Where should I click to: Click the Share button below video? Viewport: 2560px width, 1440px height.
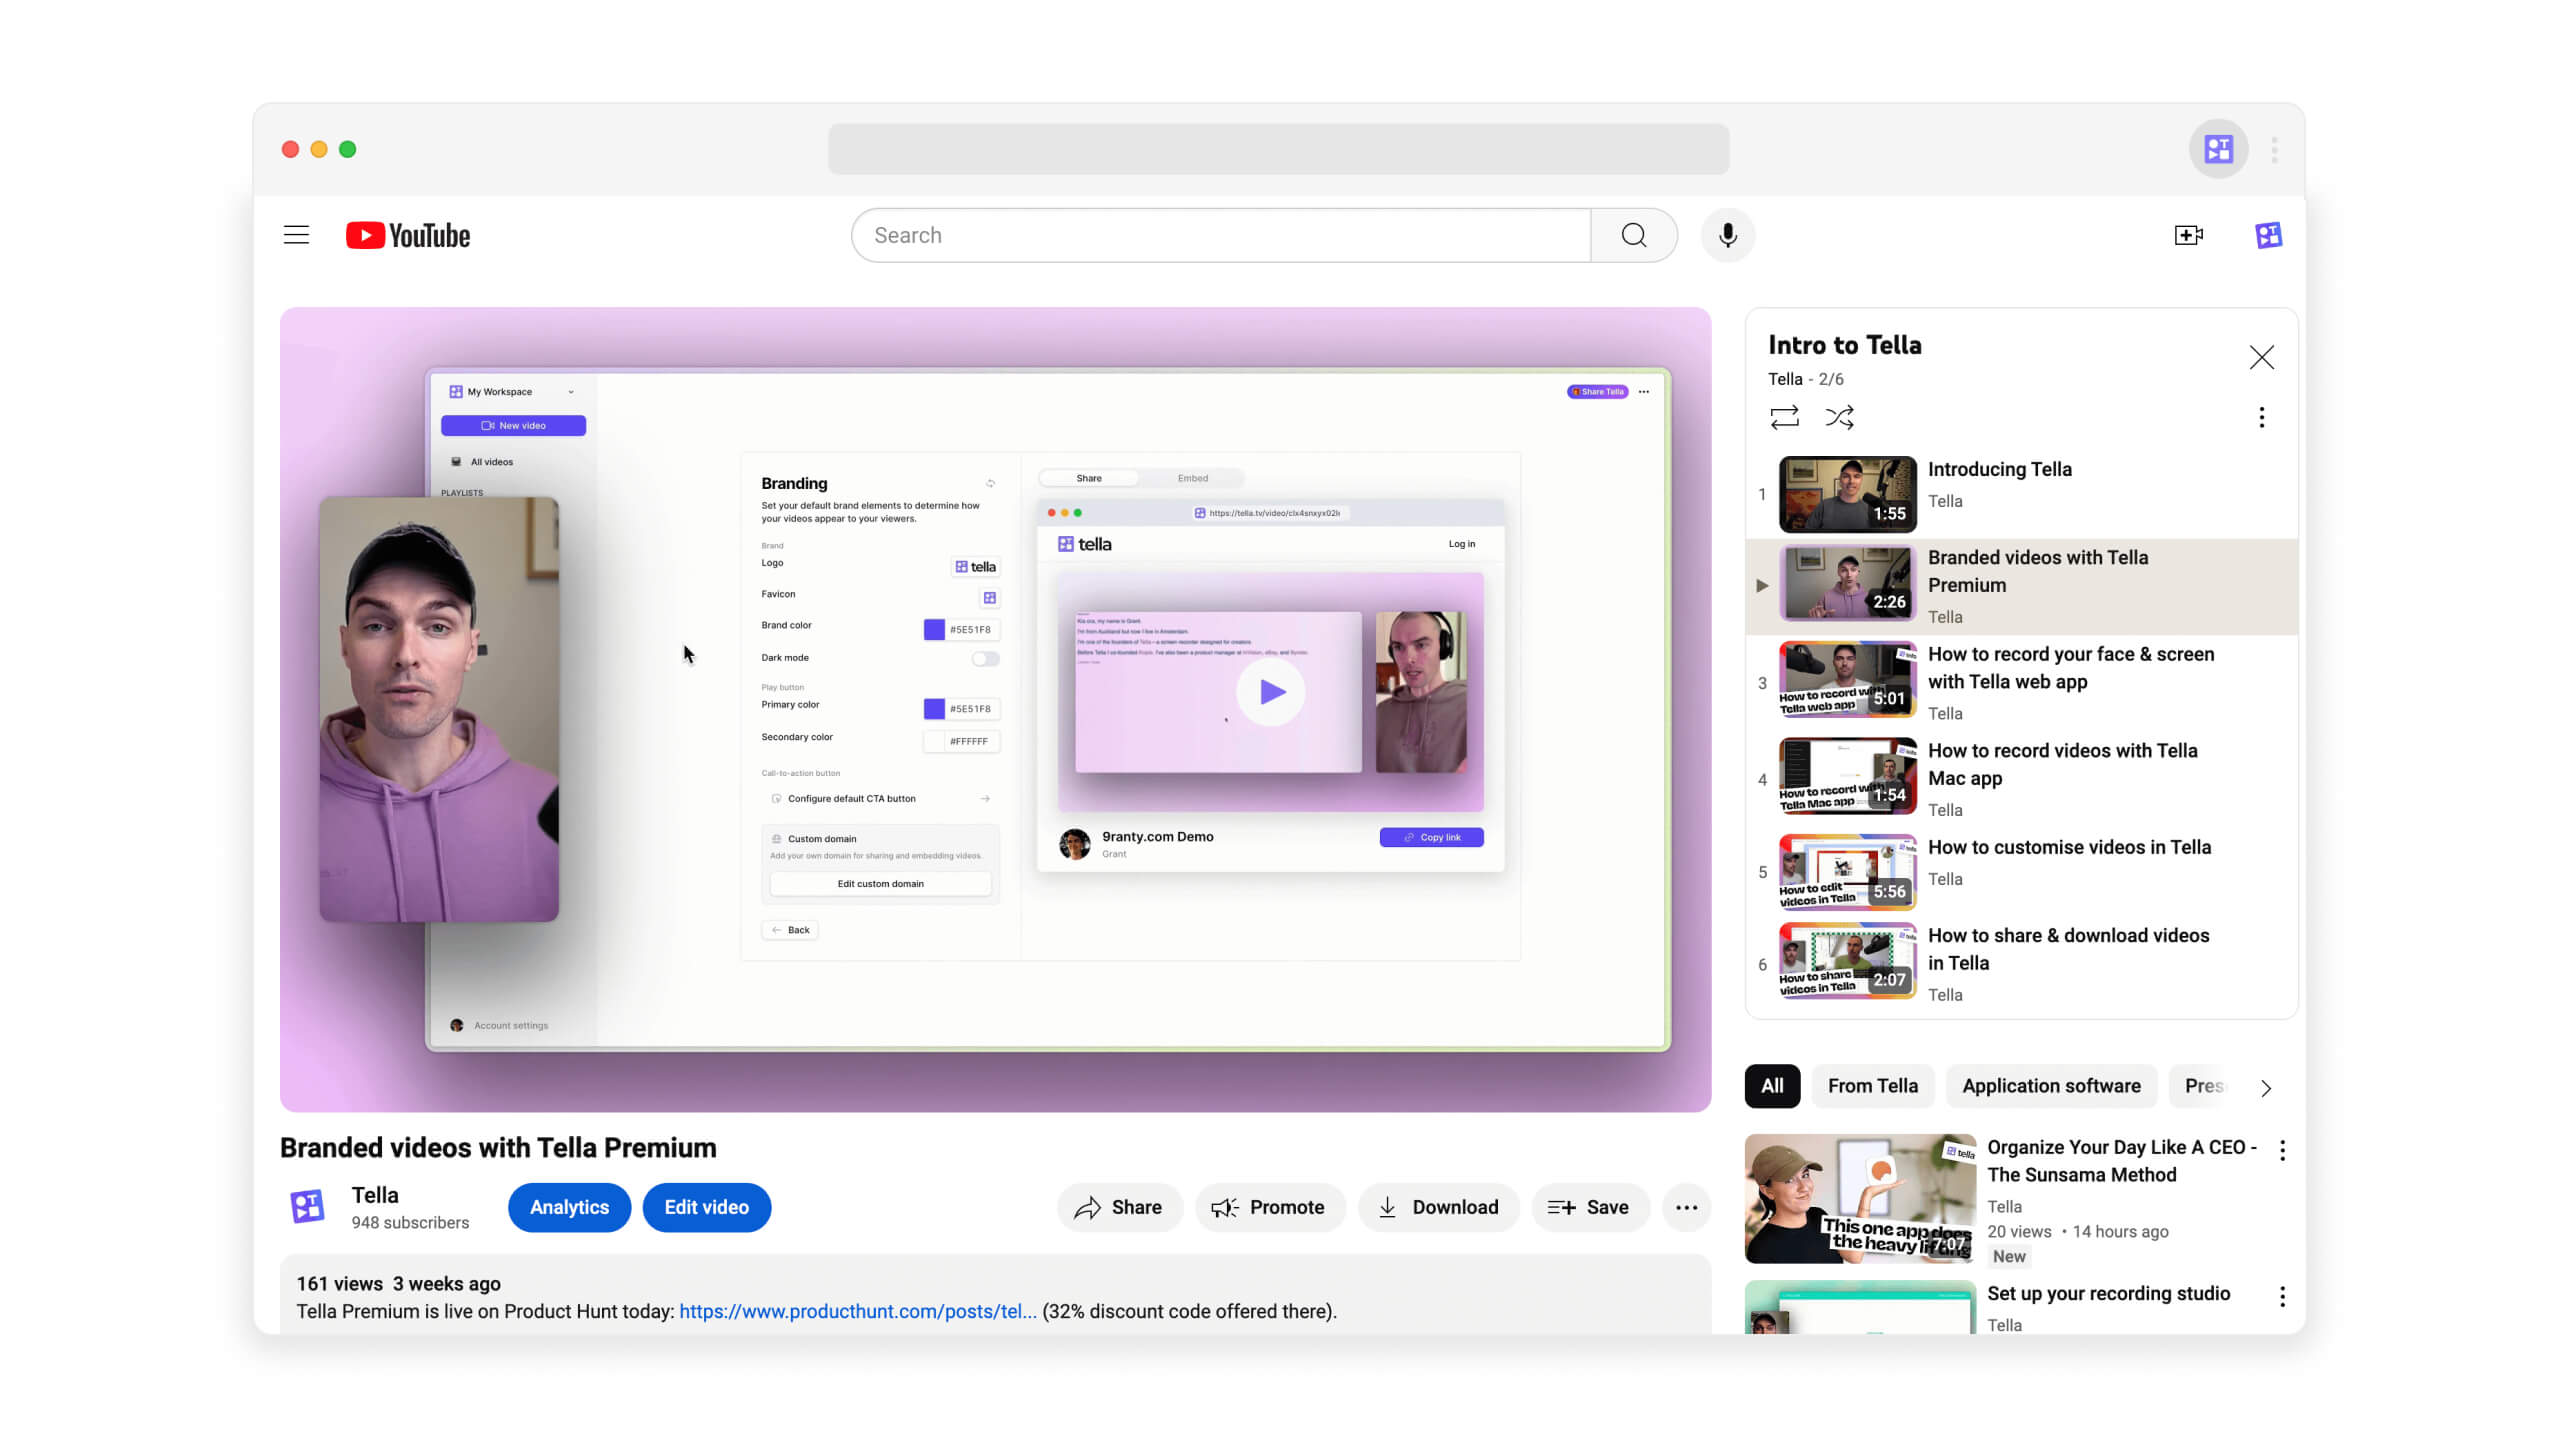1119,1207
